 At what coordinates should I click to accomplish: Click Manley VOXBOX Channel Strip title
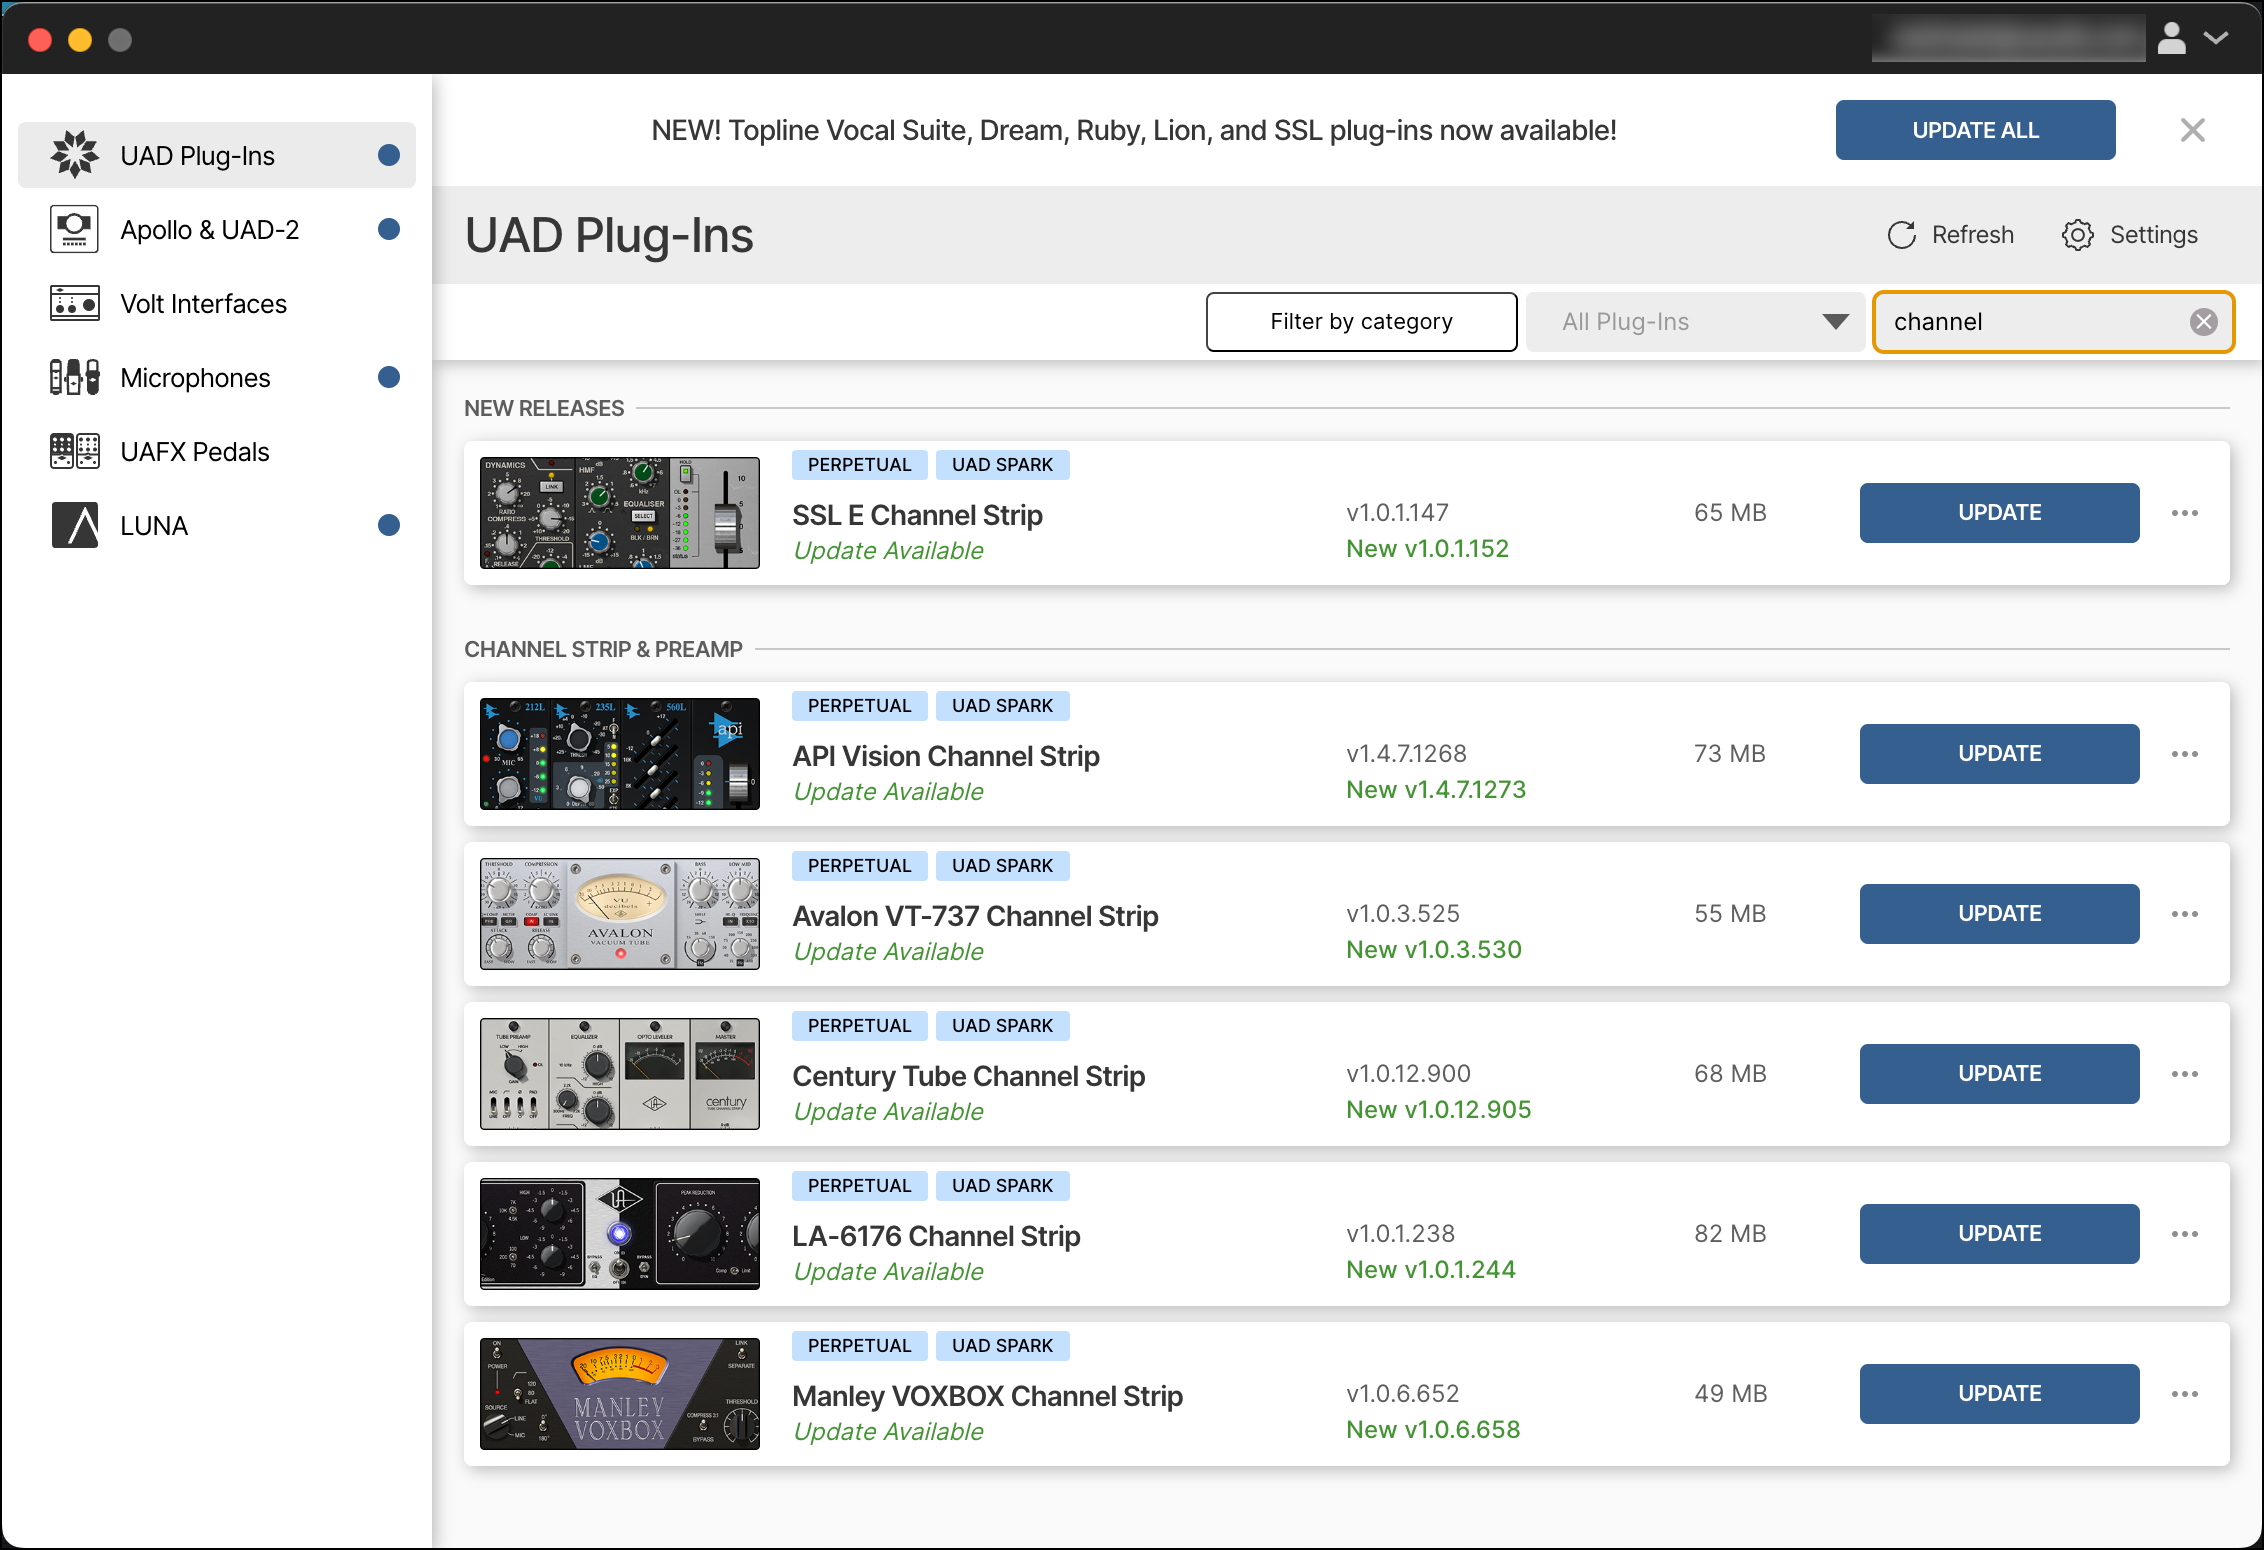[987, 1396]
